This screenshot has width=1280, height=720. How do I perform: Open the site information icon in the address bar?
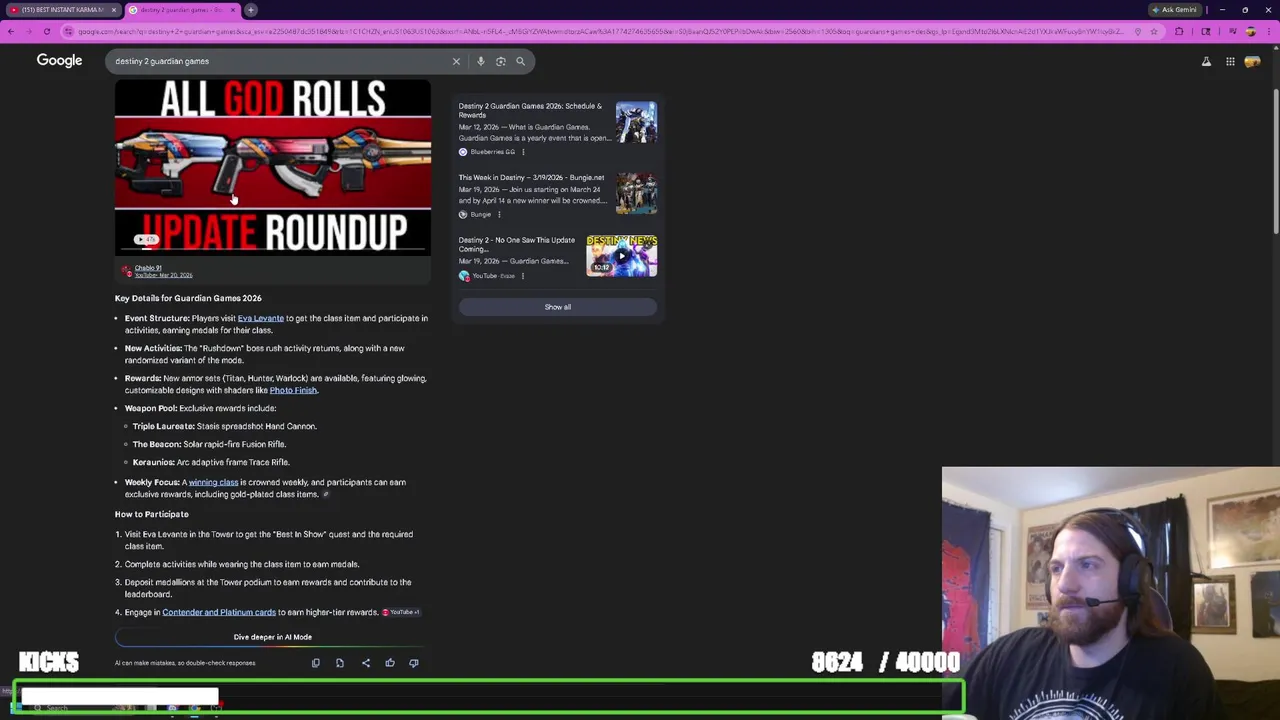click(x=68, y=31)
